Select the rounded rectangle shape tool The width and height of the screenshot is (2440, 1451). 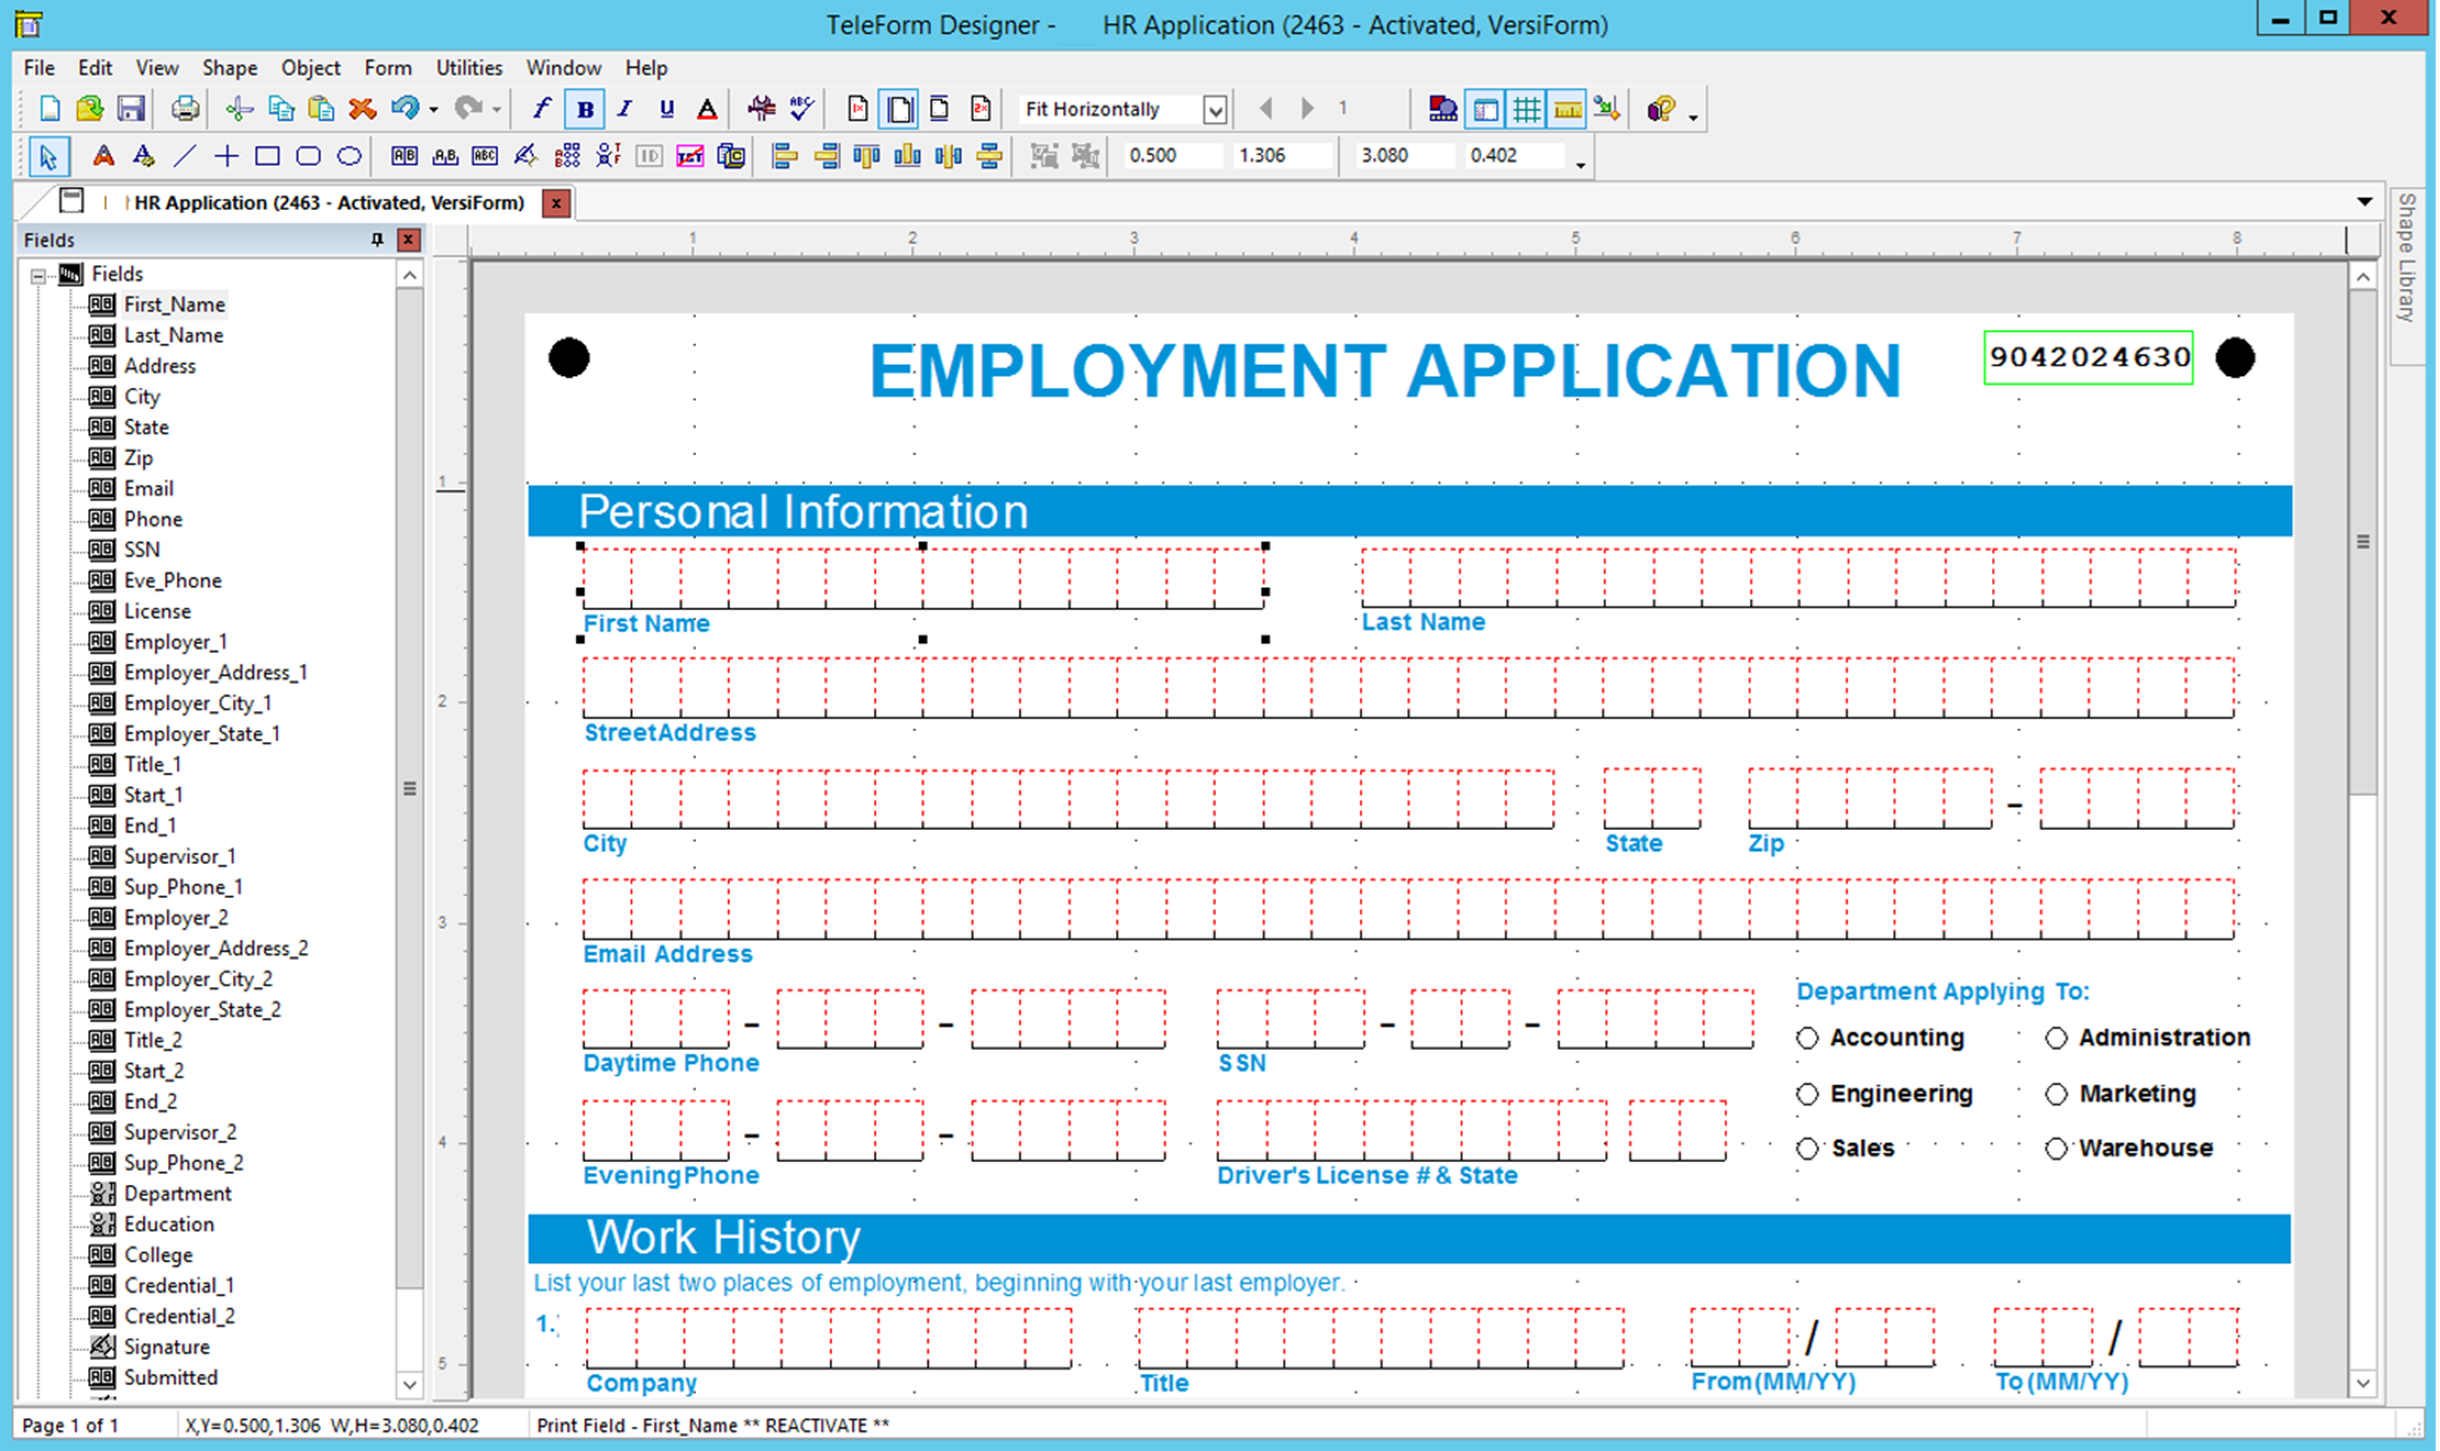click(308, 156)
